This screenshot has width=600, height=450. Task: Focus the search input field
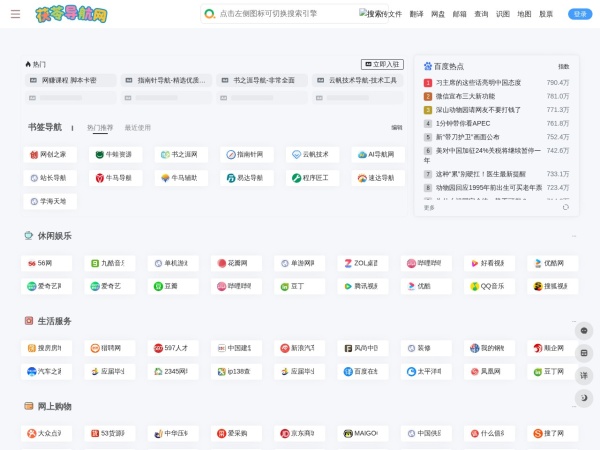[287, 14]
